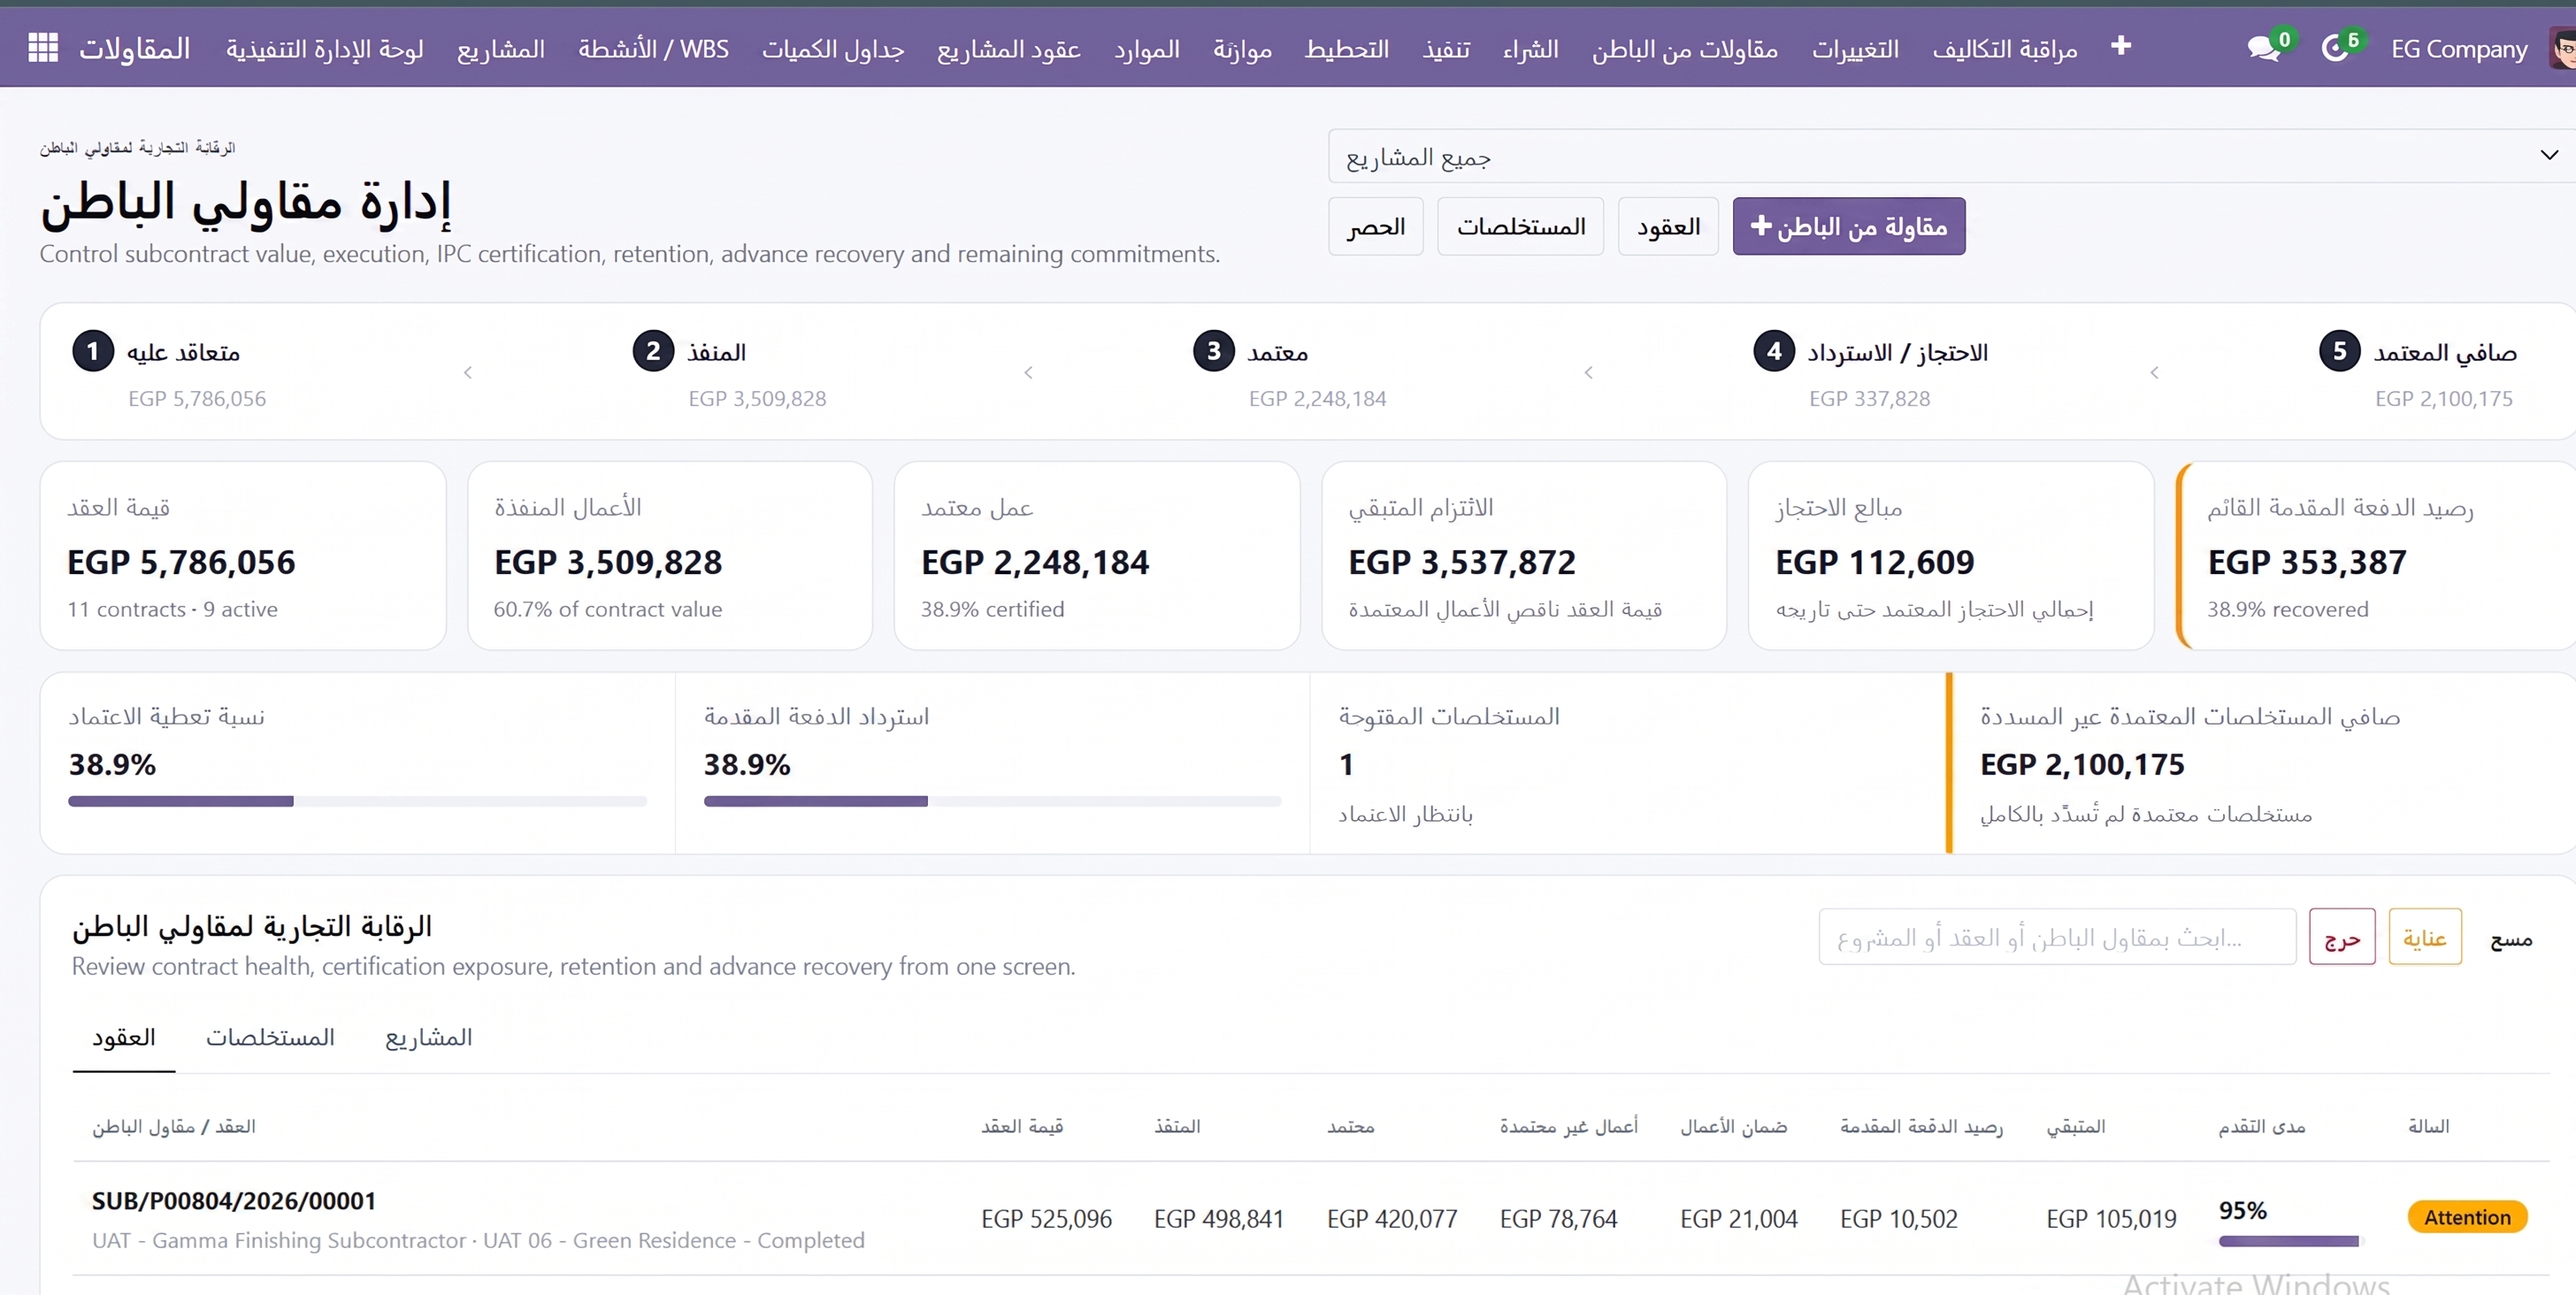
Task: Open the الموارد menu
Action: tap(1147, 49)
